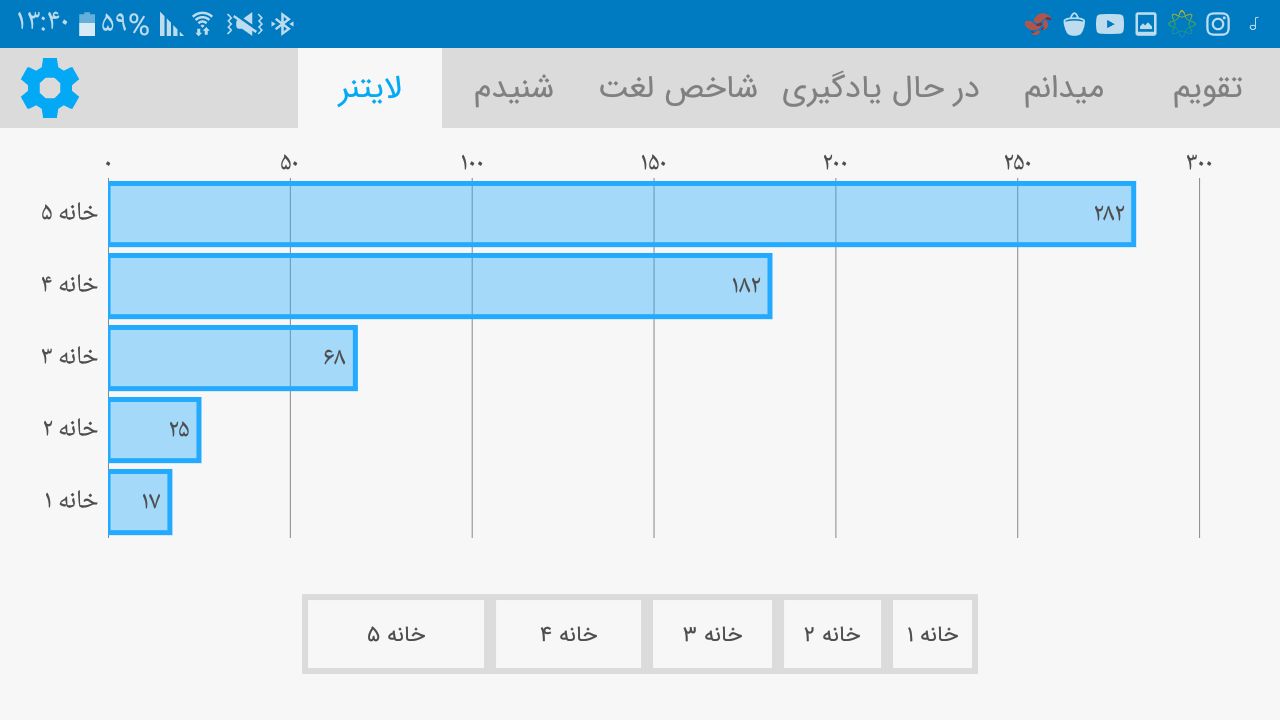Tap the muted sound status icon

pyautogui.click(x=244, y=24)
